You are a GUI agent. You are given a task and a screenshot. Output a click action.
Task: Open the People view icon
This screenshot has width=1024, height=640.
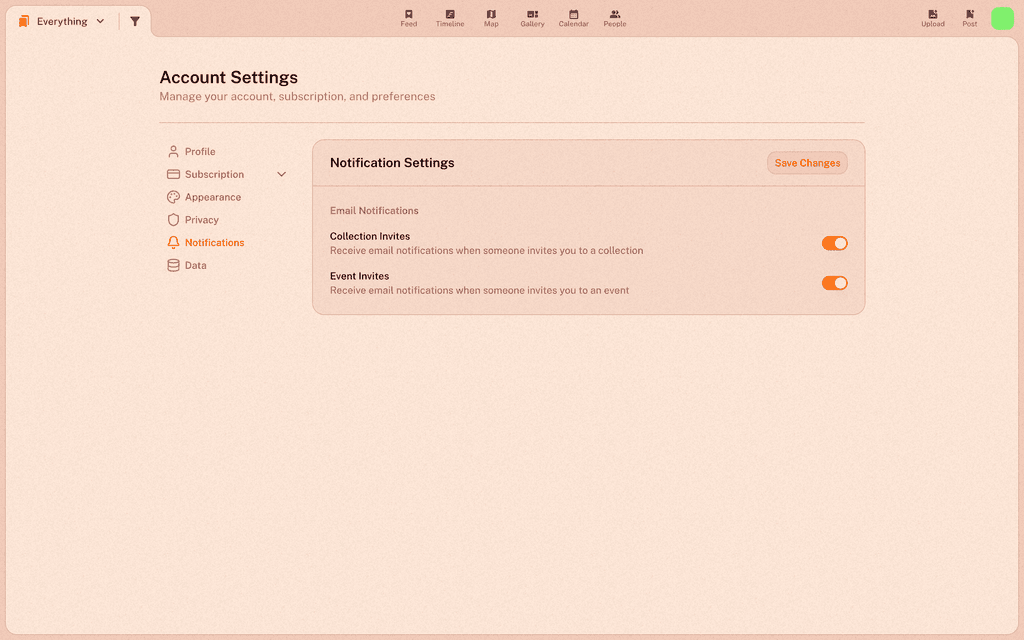pos(615,14)
